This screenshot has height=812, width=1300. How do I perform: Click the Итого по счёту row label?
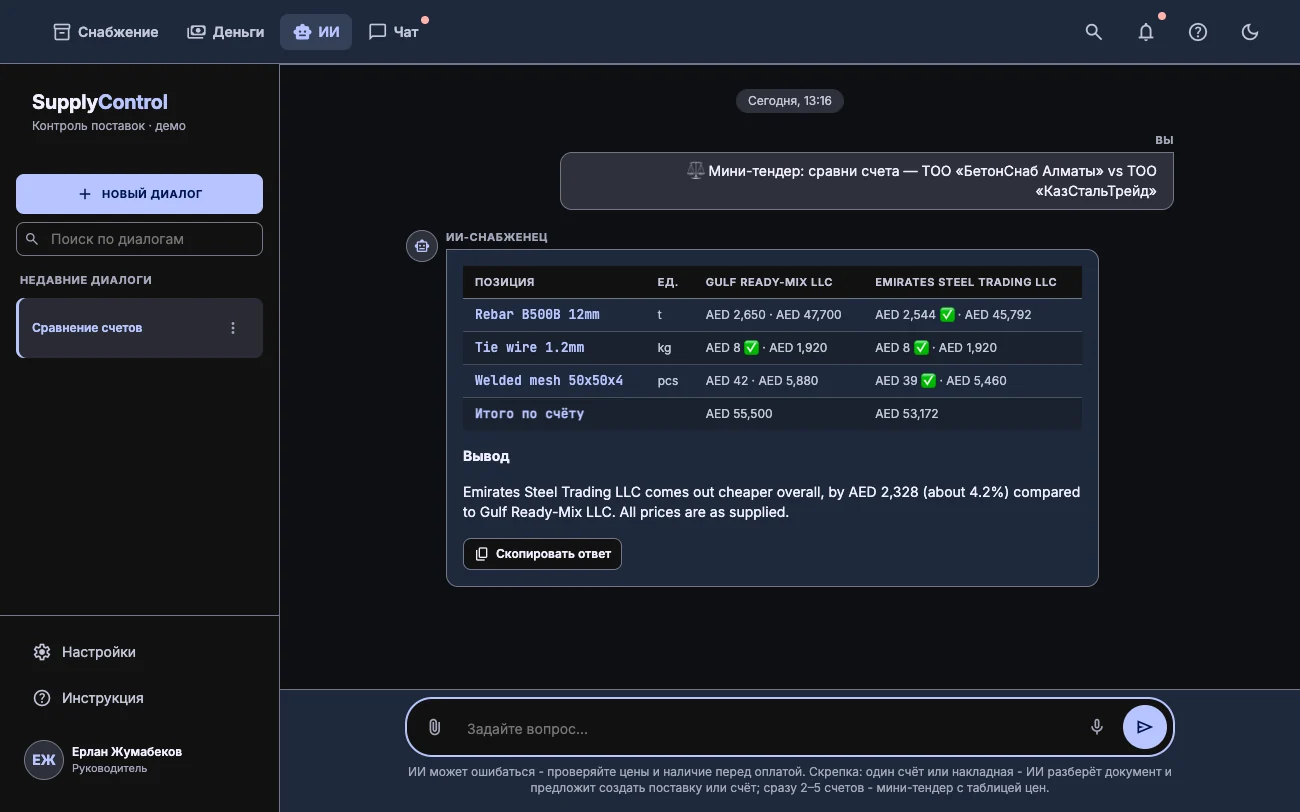tap(529, 414)
